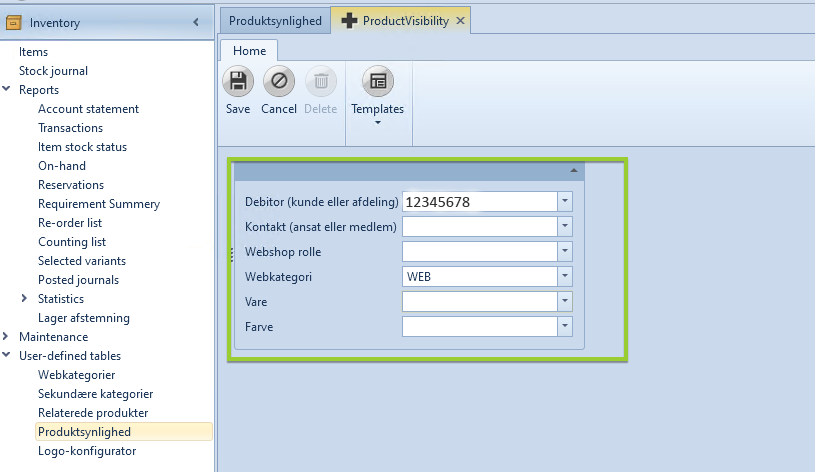This screenshot has width=815, height=472.
Task: Open the Templates icon menu
Action: click(x=378, y=82)
